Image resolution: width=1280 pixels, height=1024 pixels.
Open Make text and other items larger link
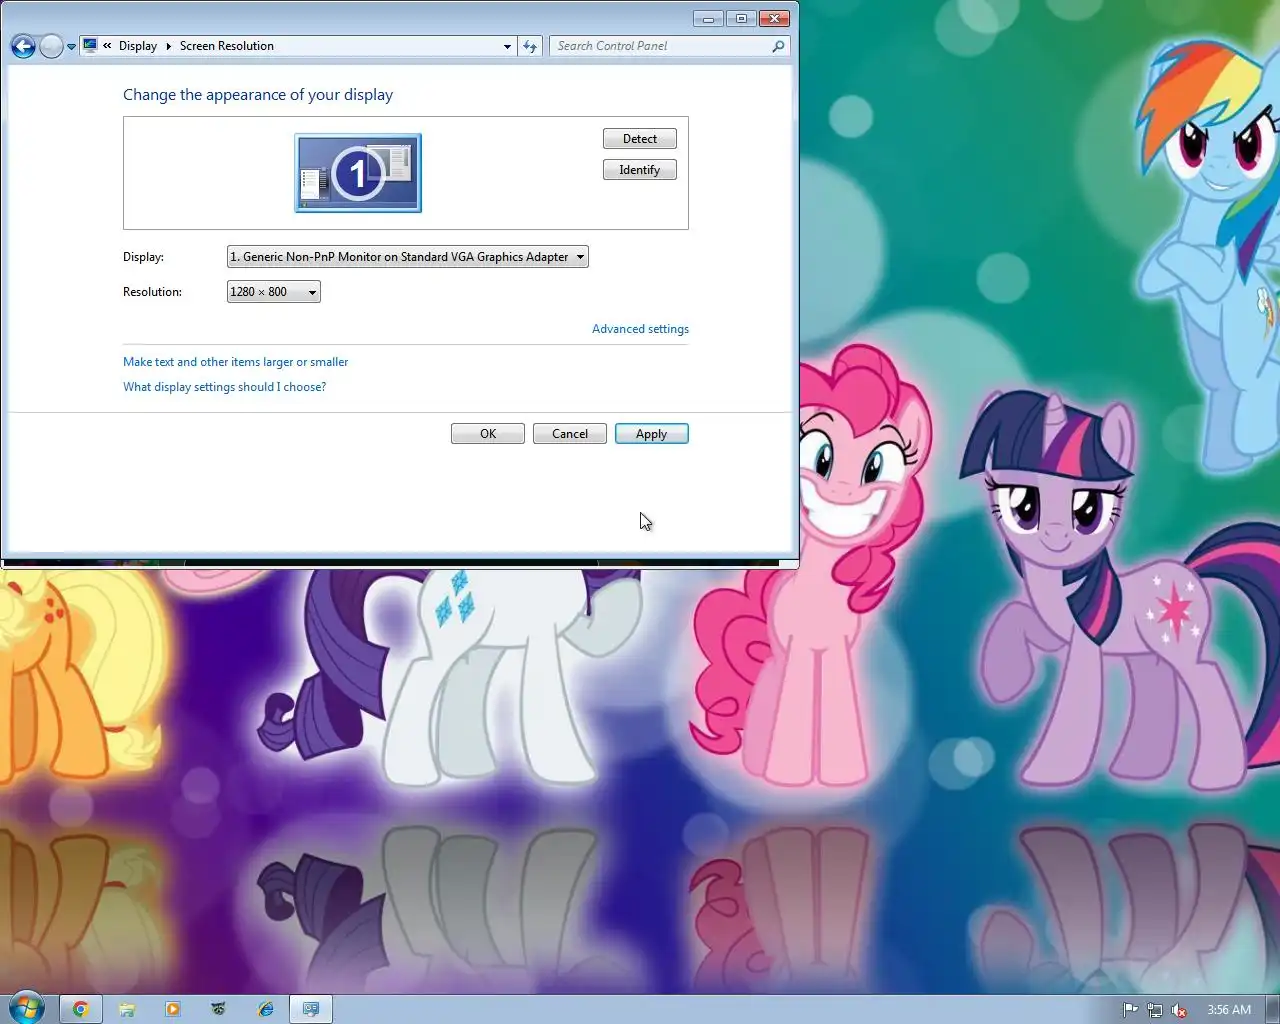[236, 362]
